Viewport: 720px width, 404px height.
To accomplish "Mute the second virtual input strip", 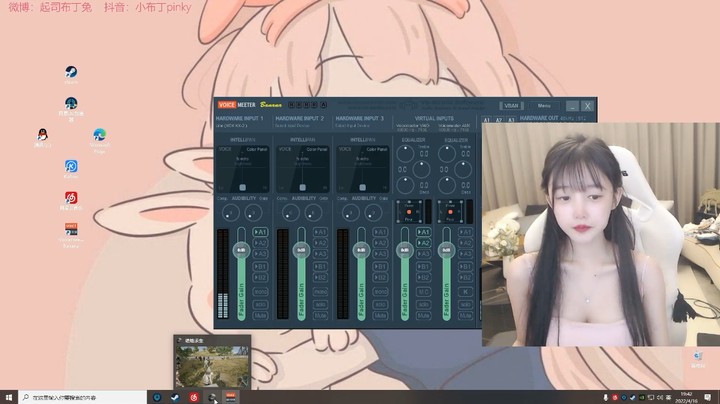I will pyautogui.click(x=465, y=316).
